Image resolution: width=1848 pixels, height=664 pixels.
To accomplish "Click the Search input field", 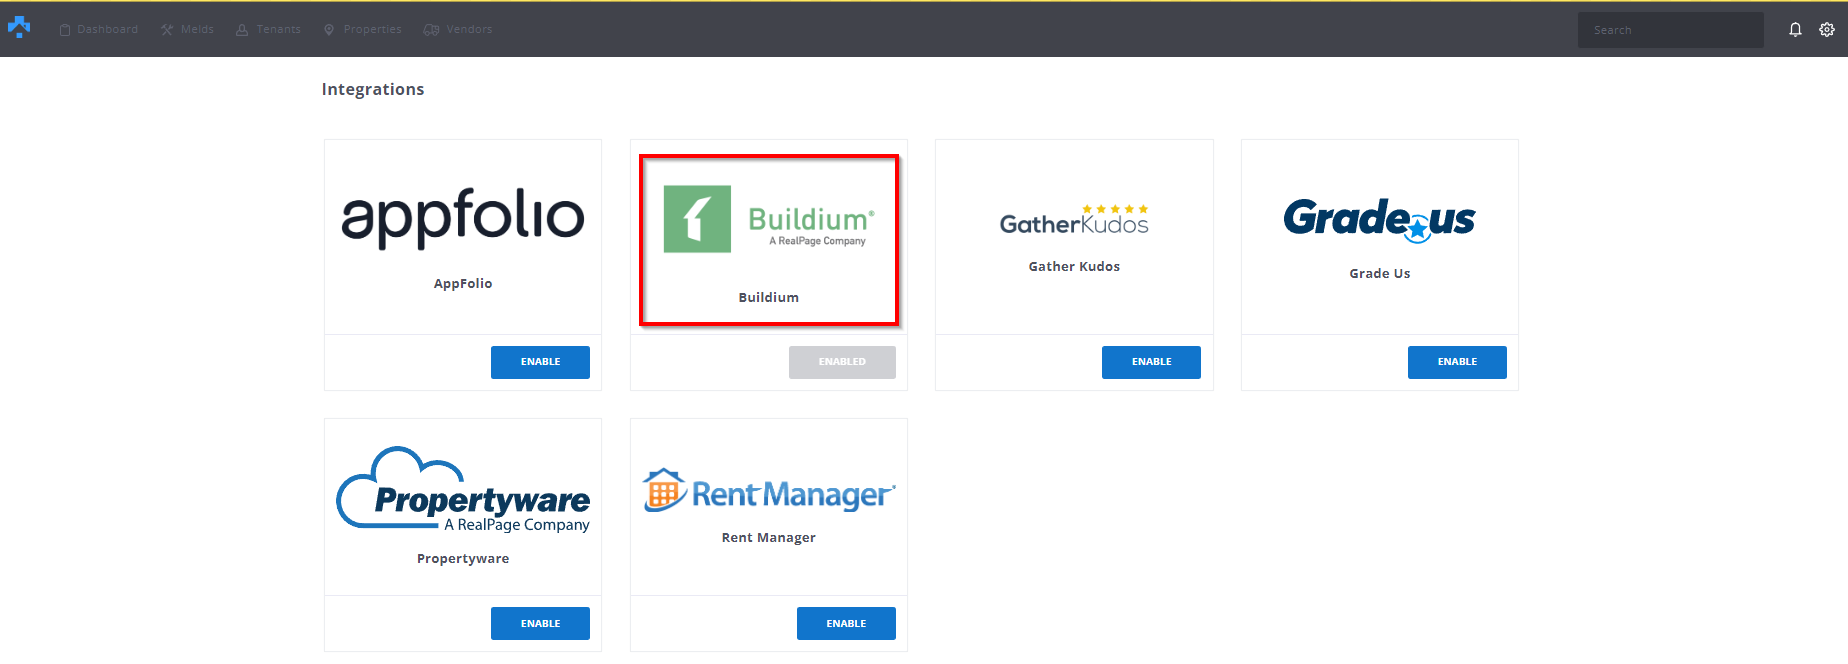I will 1670,30.
